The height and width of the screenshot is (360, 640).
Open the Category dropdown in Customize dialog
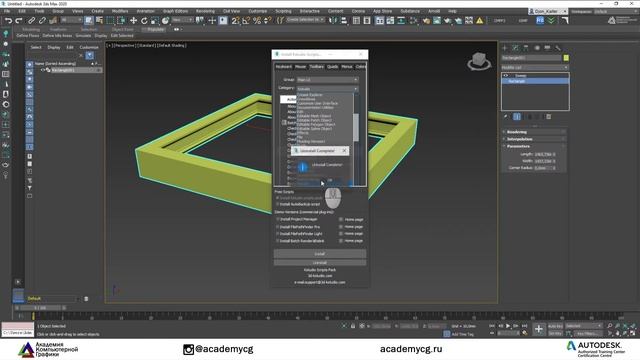pos(327,89)
